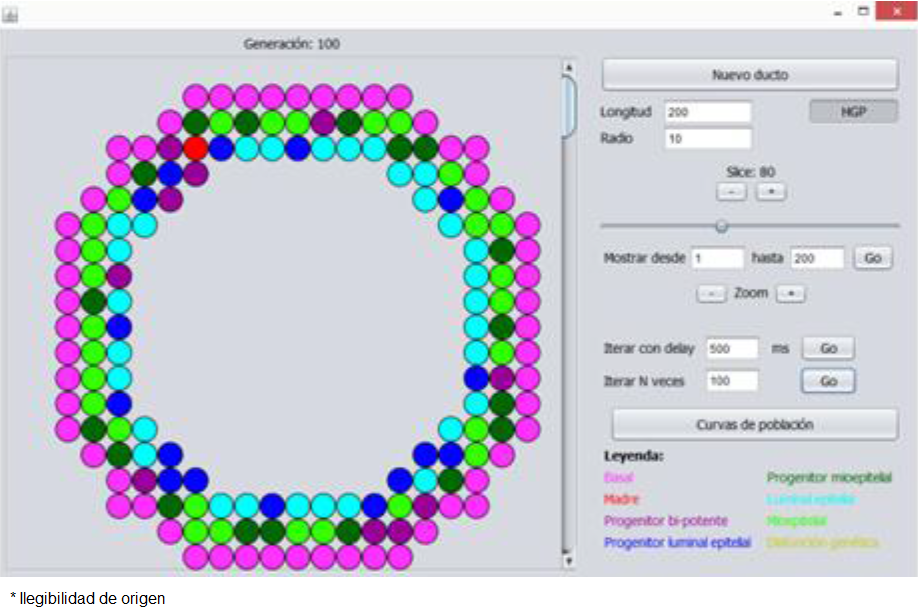Click the canvas scrollbar down arrow

coord(569,562)
